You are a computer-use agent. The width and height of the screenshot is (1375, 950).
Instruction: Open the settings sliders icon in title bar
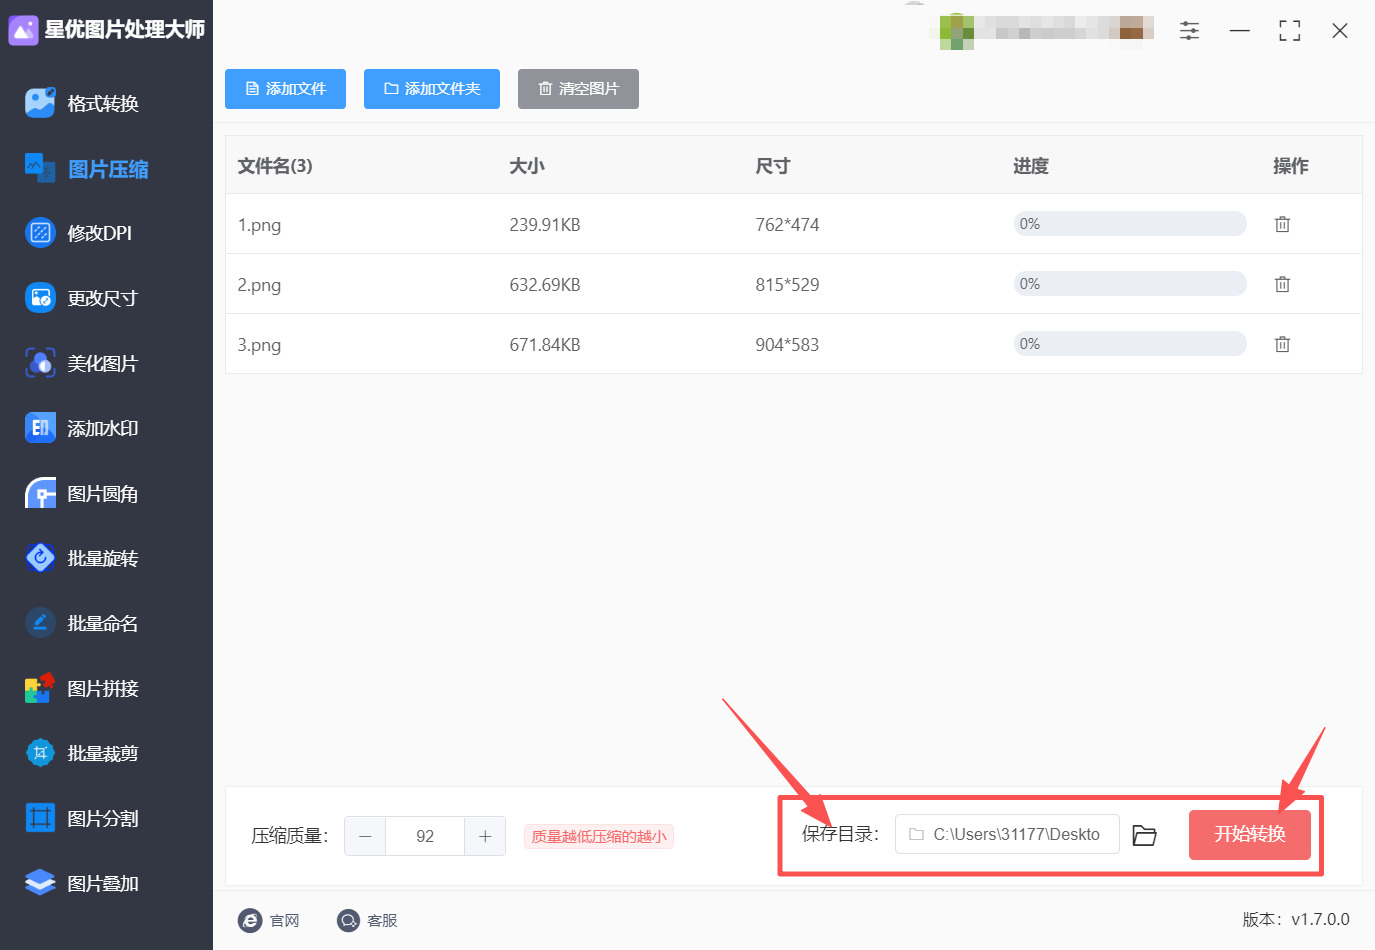pyautogui.click(x=1189, y=31)
